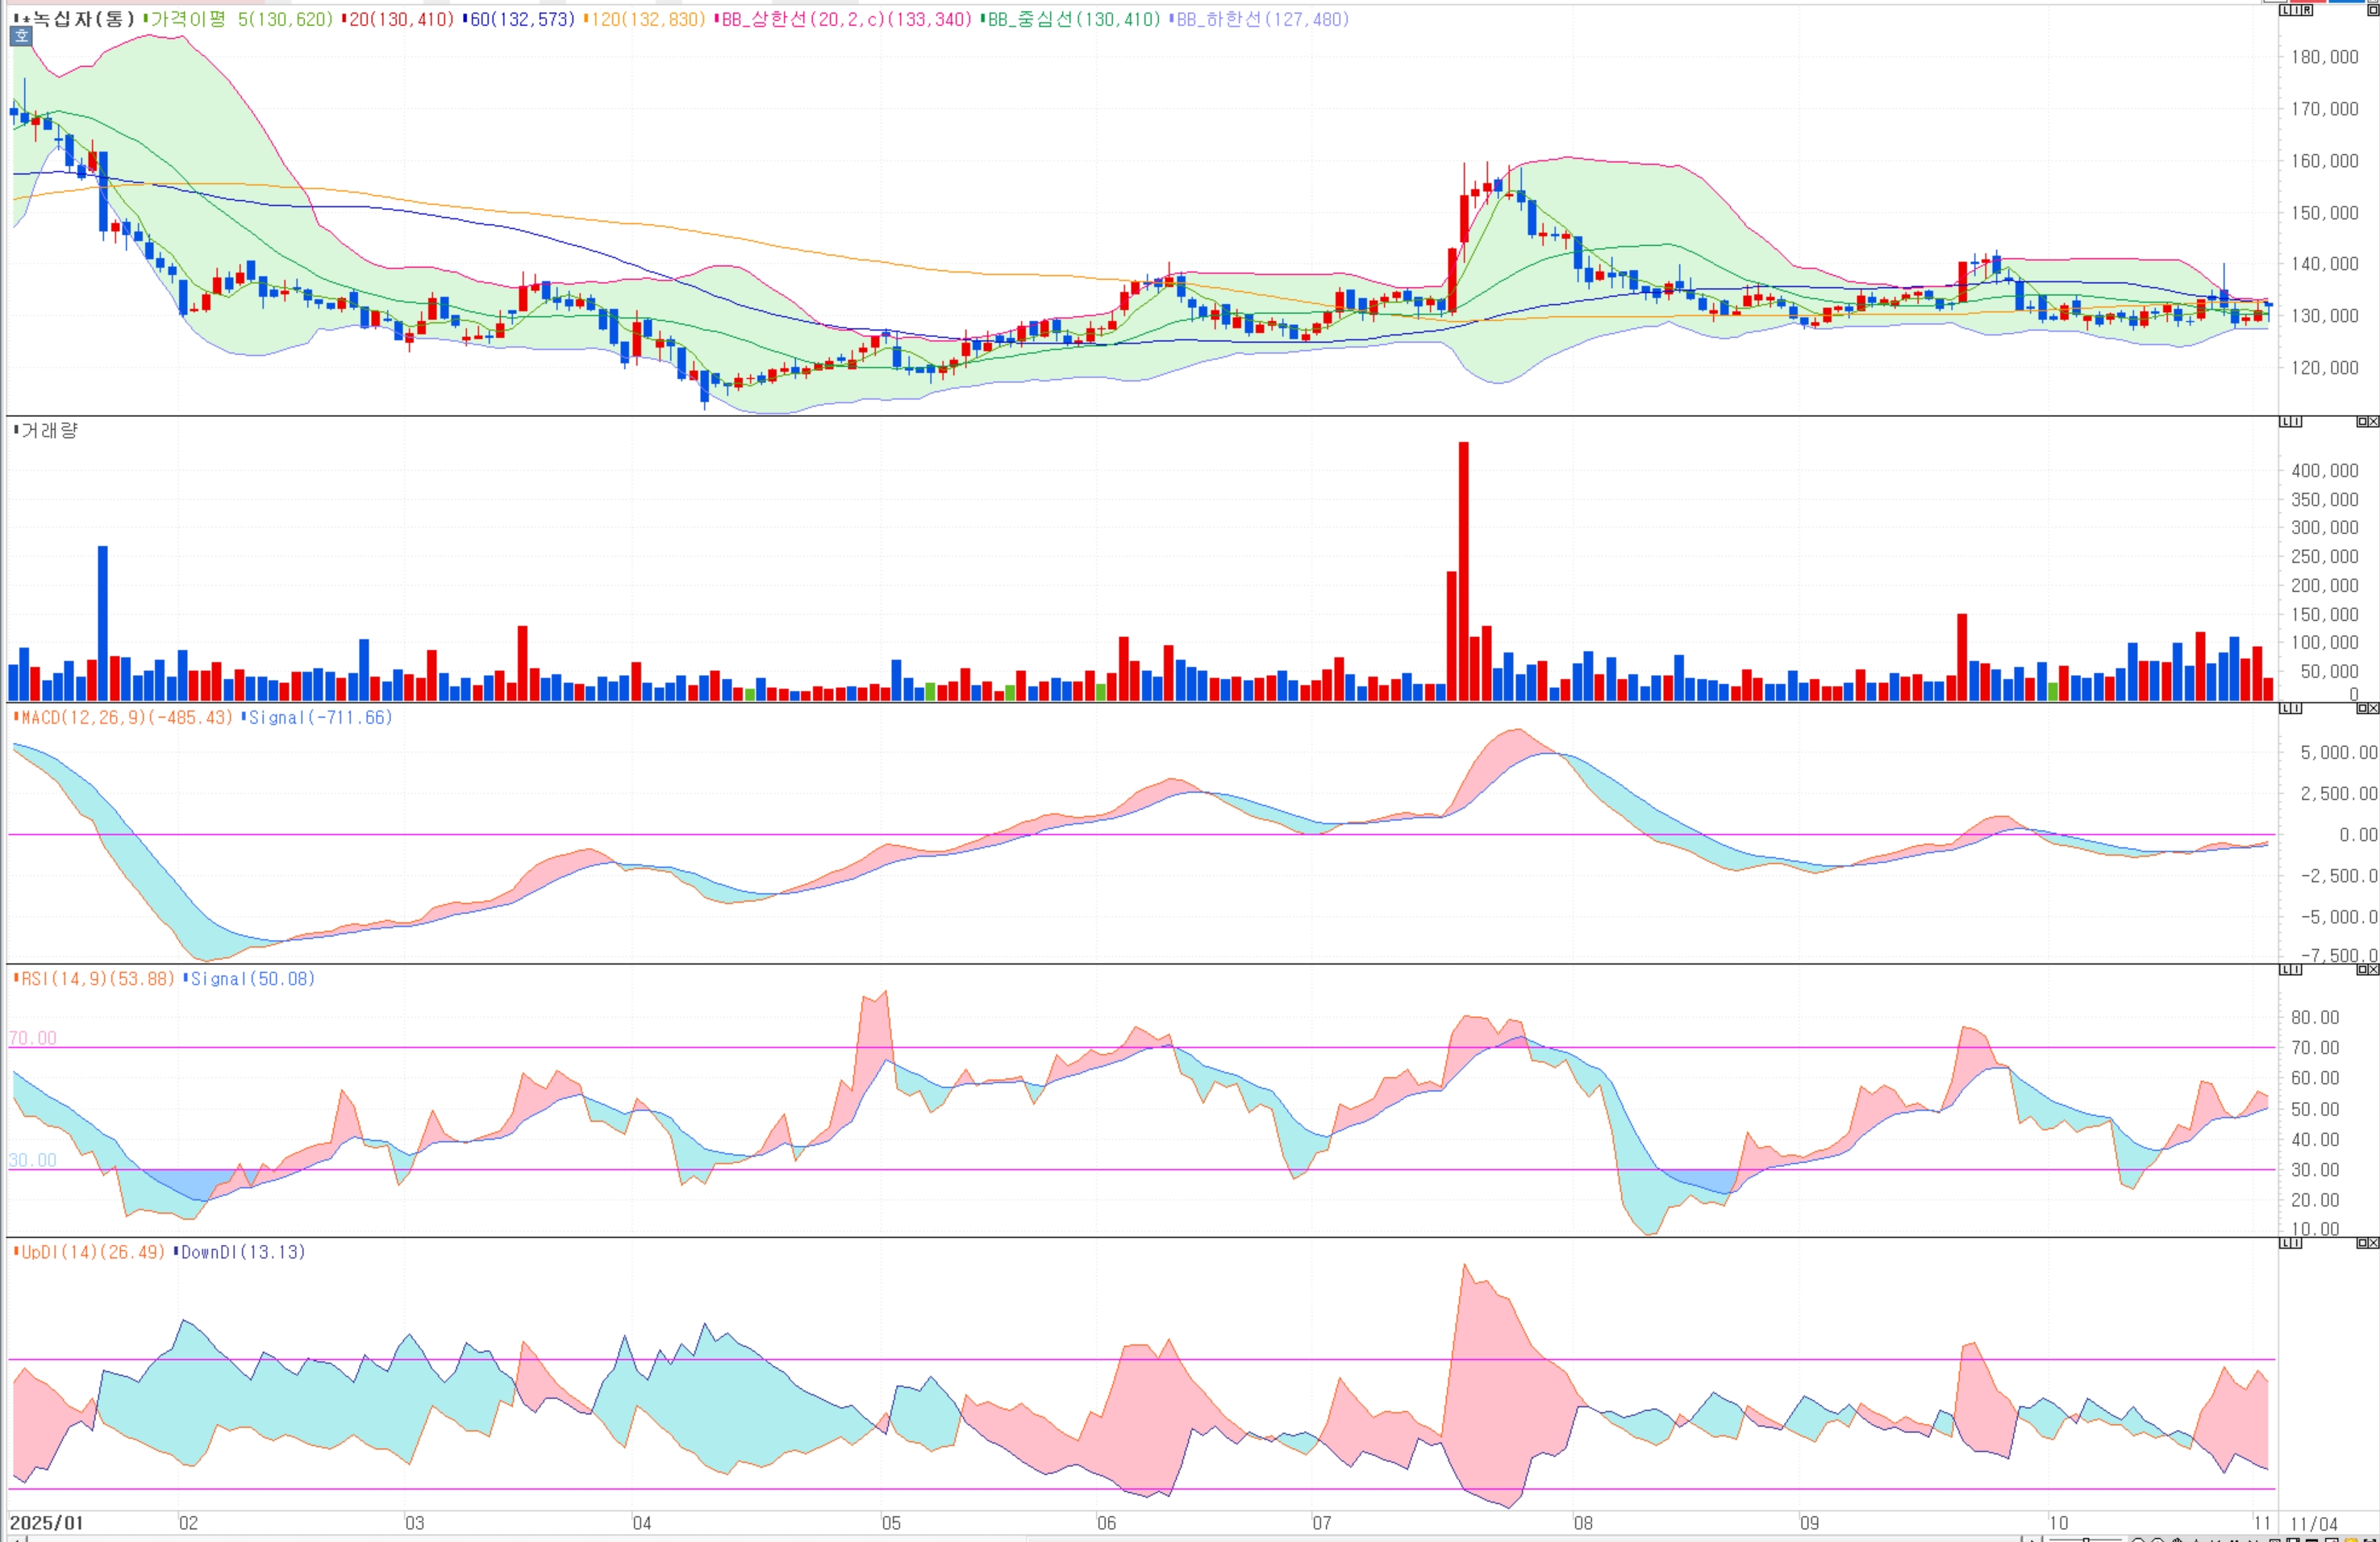
Task: Click the I button on price panel
Action: click(x=2297, y=10)
